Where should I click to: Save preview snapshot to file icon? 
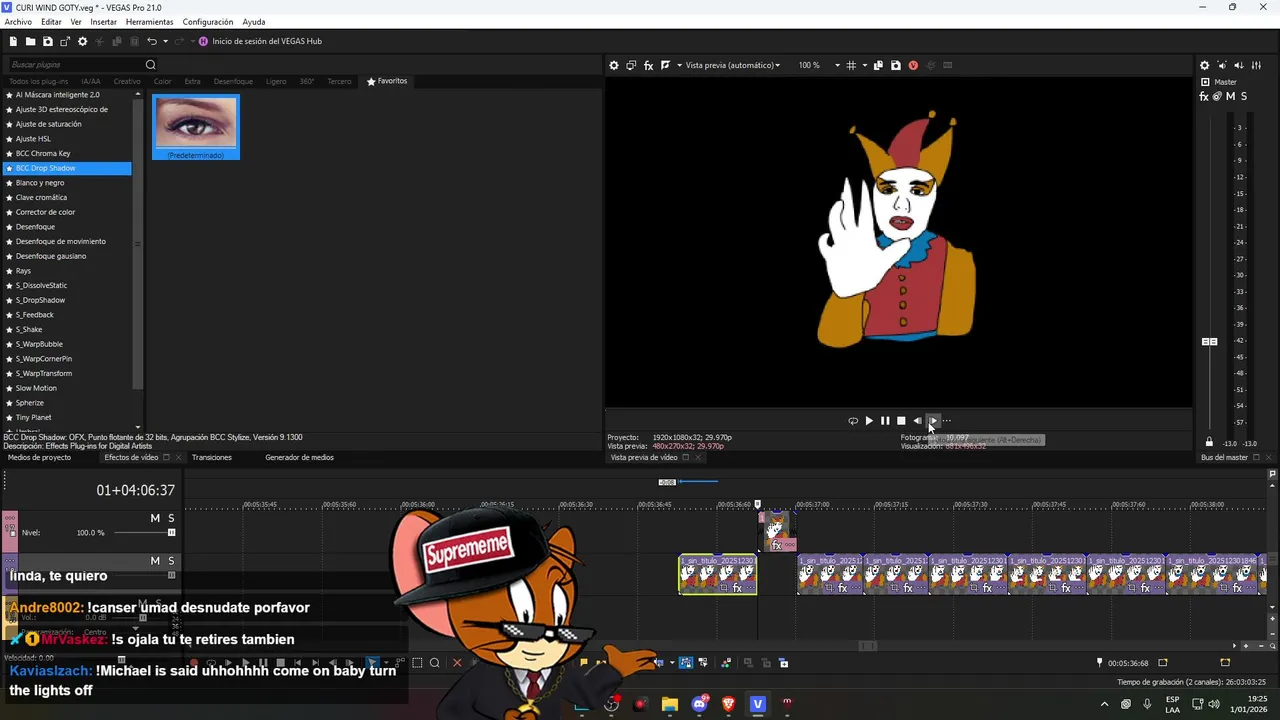click(x=895, y=65)
